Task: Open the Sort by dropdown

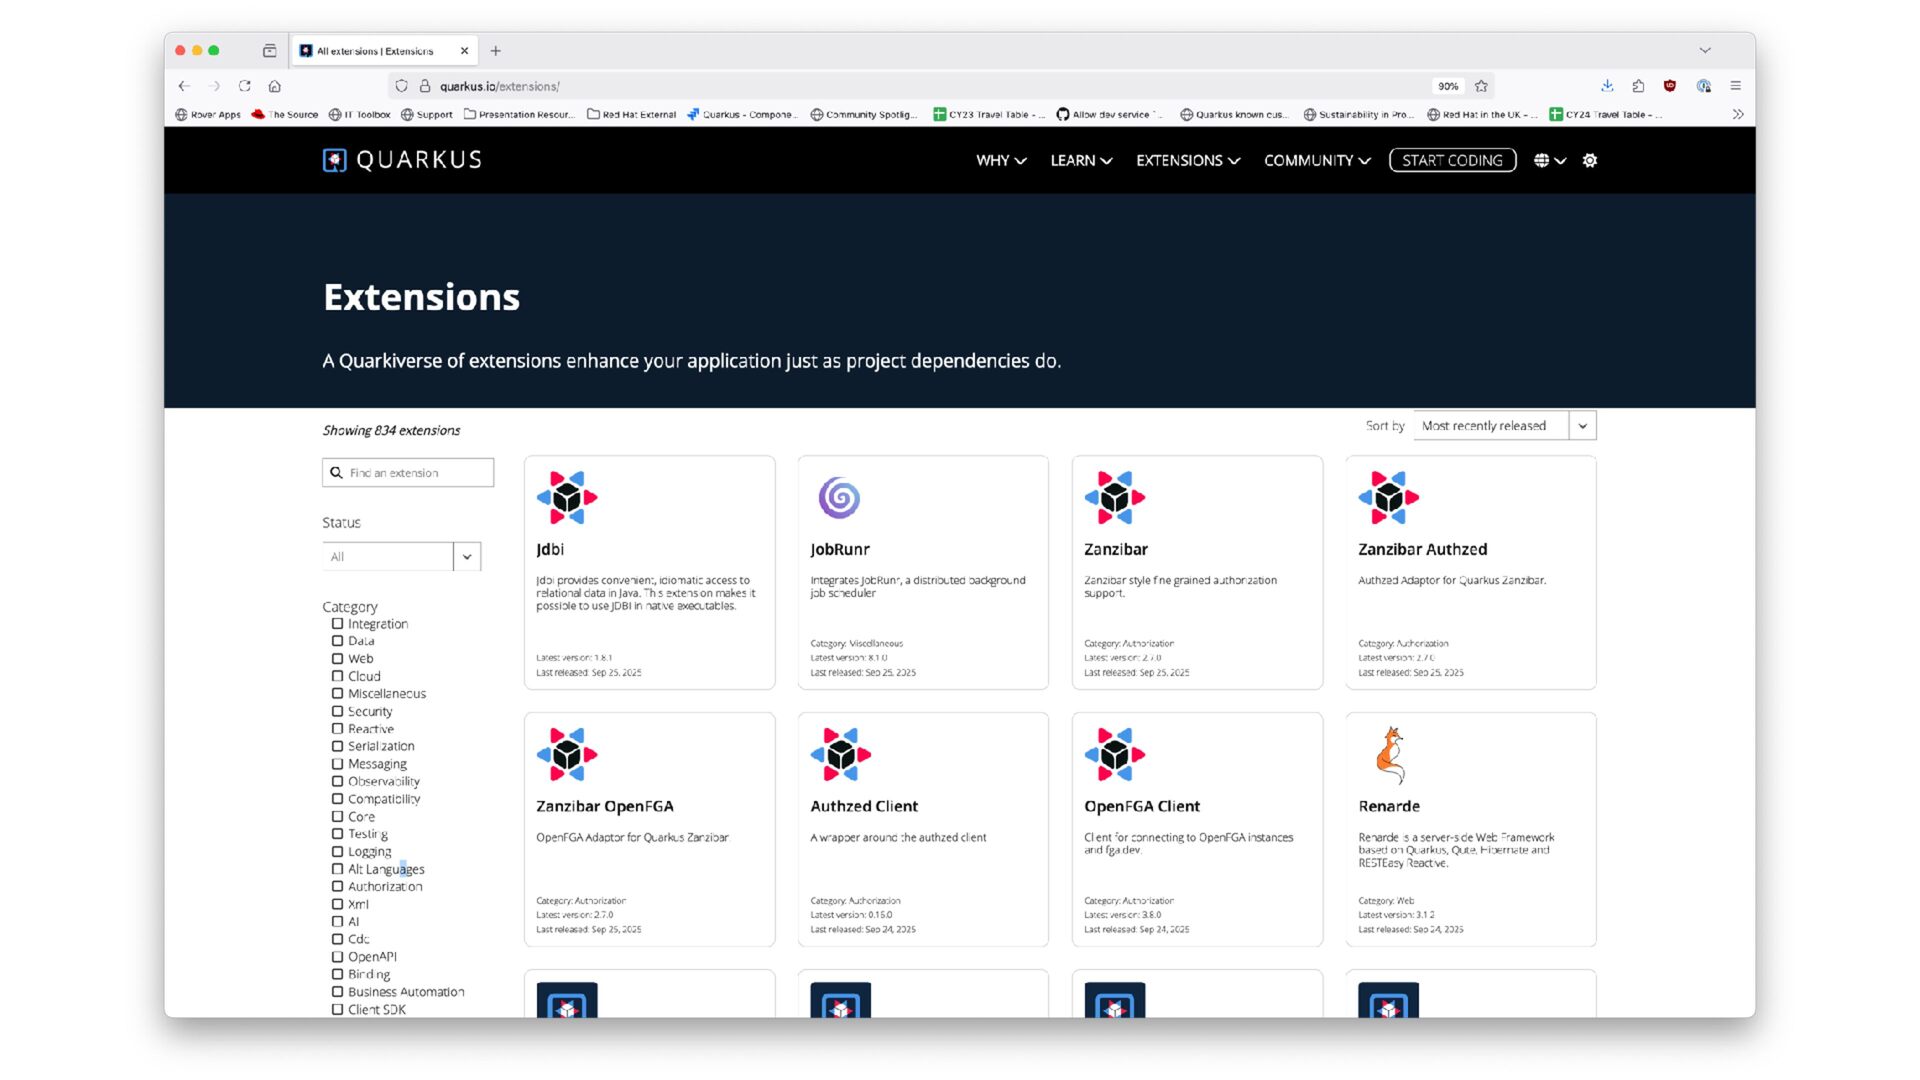Action: [x=1504, y=426]
